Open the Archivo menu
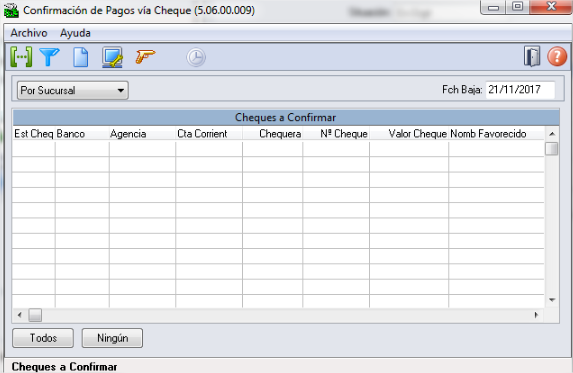This screenshot has height=373, width=573. point(29,33)
